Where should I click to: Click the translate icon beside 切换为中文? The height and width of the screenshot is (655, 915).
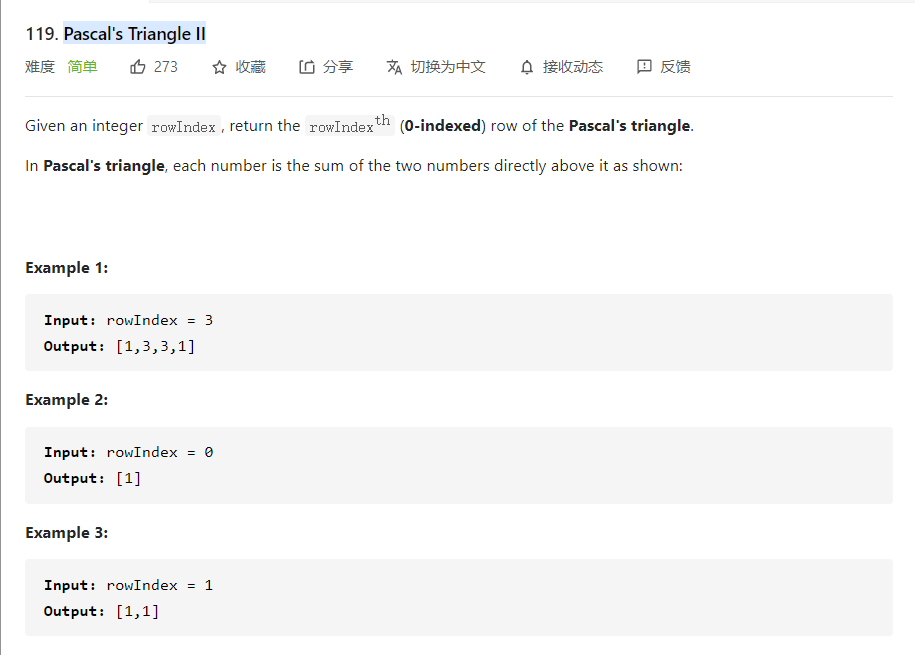pyautogui.click(x=394, y=67)
